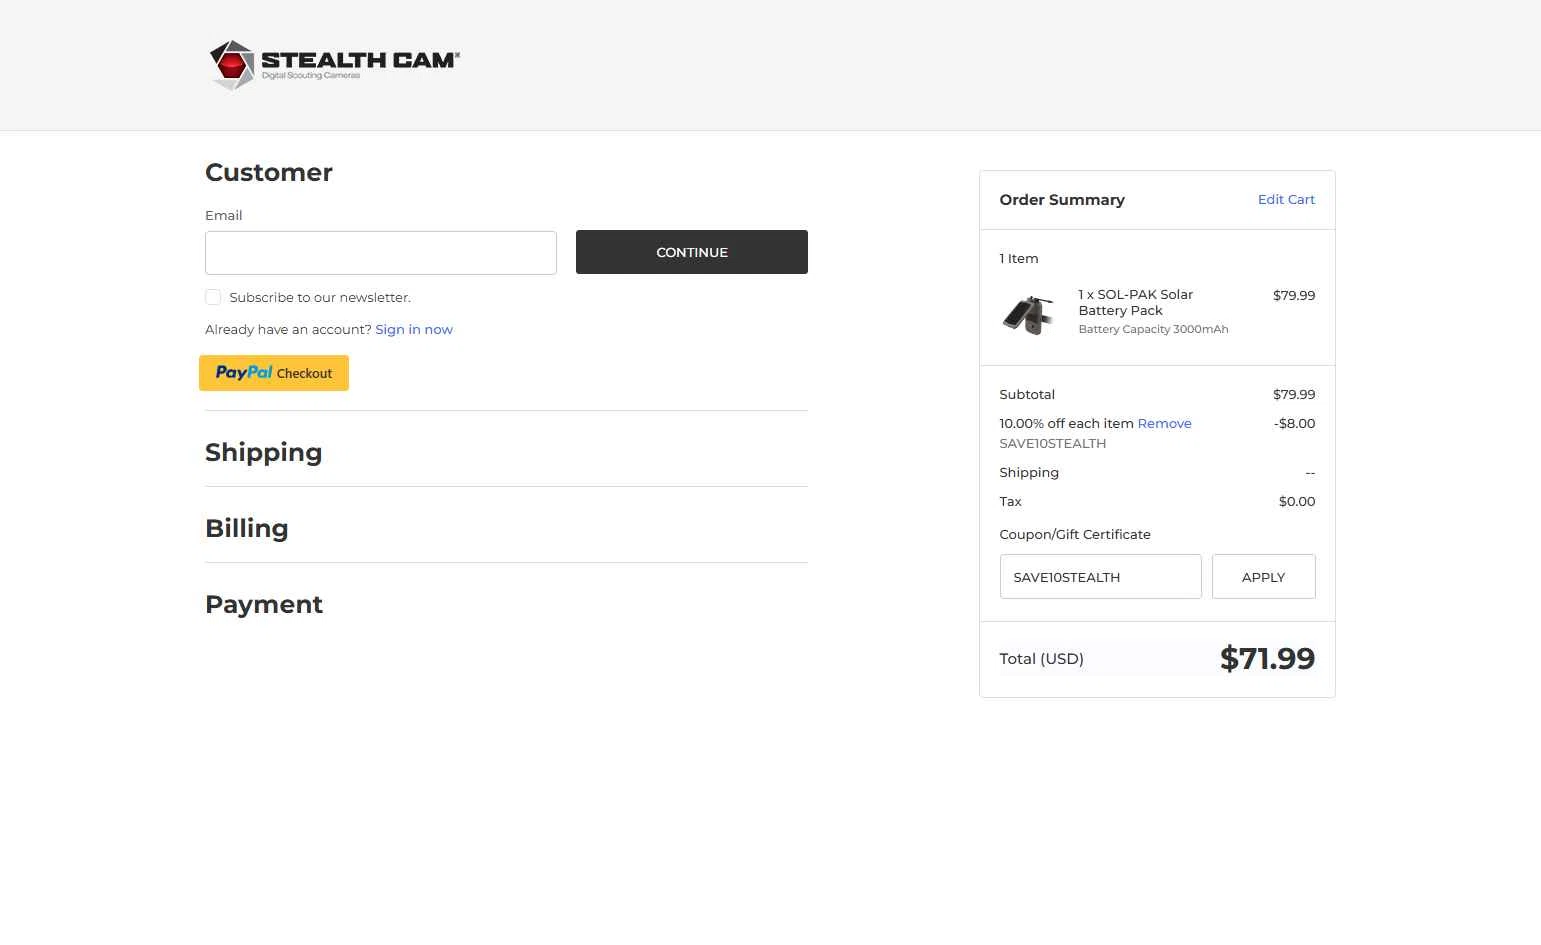Click the Billing section heading
This screenshot has width=1541, height=945.
click(247, 528)
